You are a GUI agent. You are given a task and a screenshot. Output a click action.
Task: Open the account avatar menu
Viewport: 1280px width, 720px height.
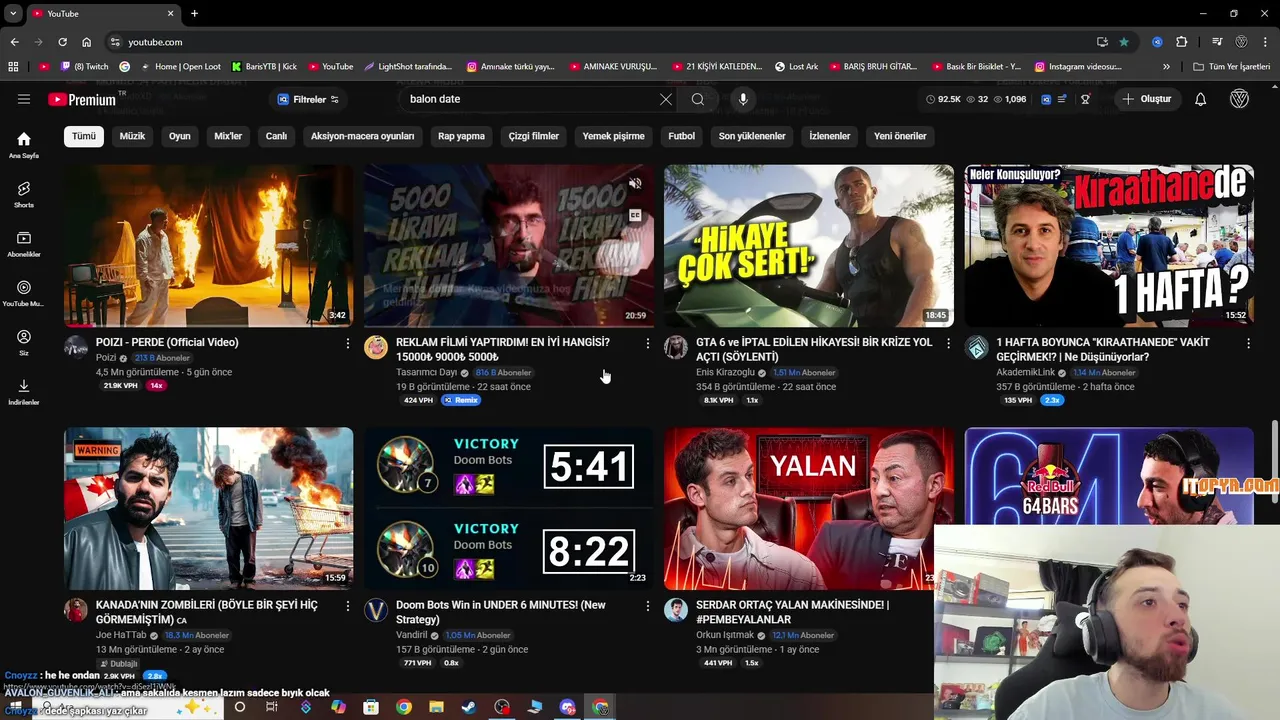[1239, 99]
